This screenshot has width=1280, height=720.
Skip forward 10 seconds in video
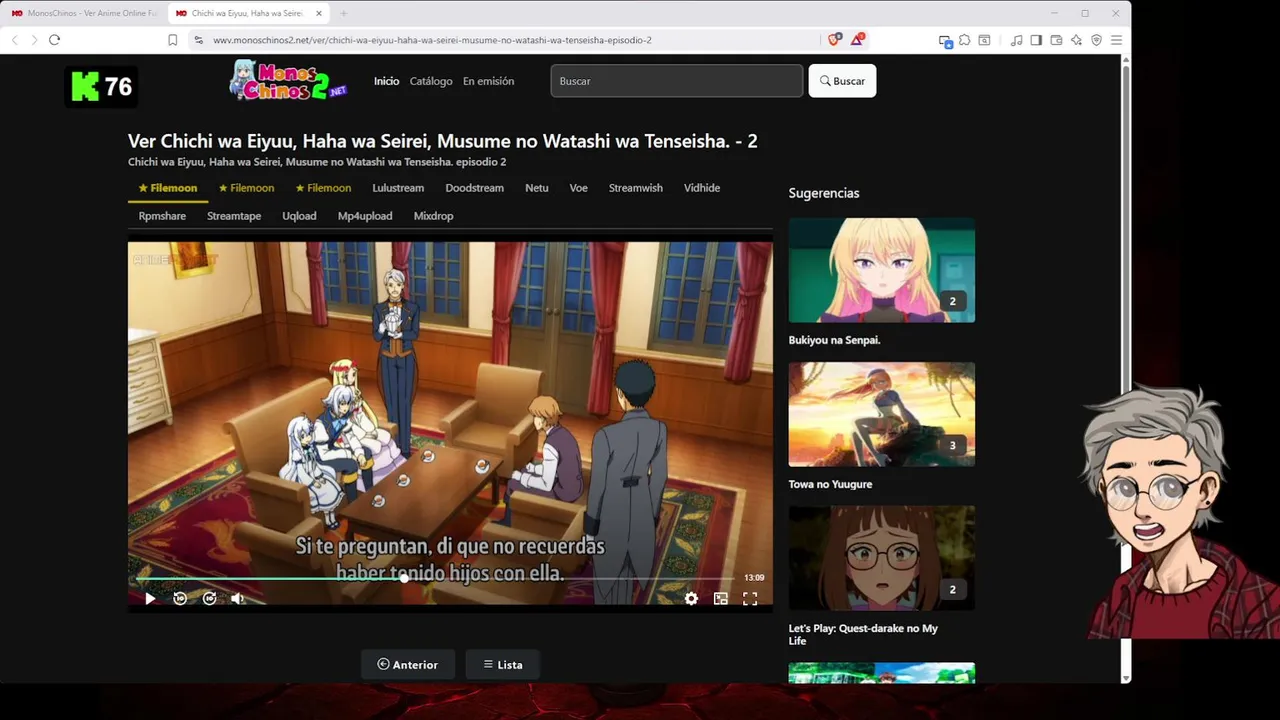(x=209, y=598)
